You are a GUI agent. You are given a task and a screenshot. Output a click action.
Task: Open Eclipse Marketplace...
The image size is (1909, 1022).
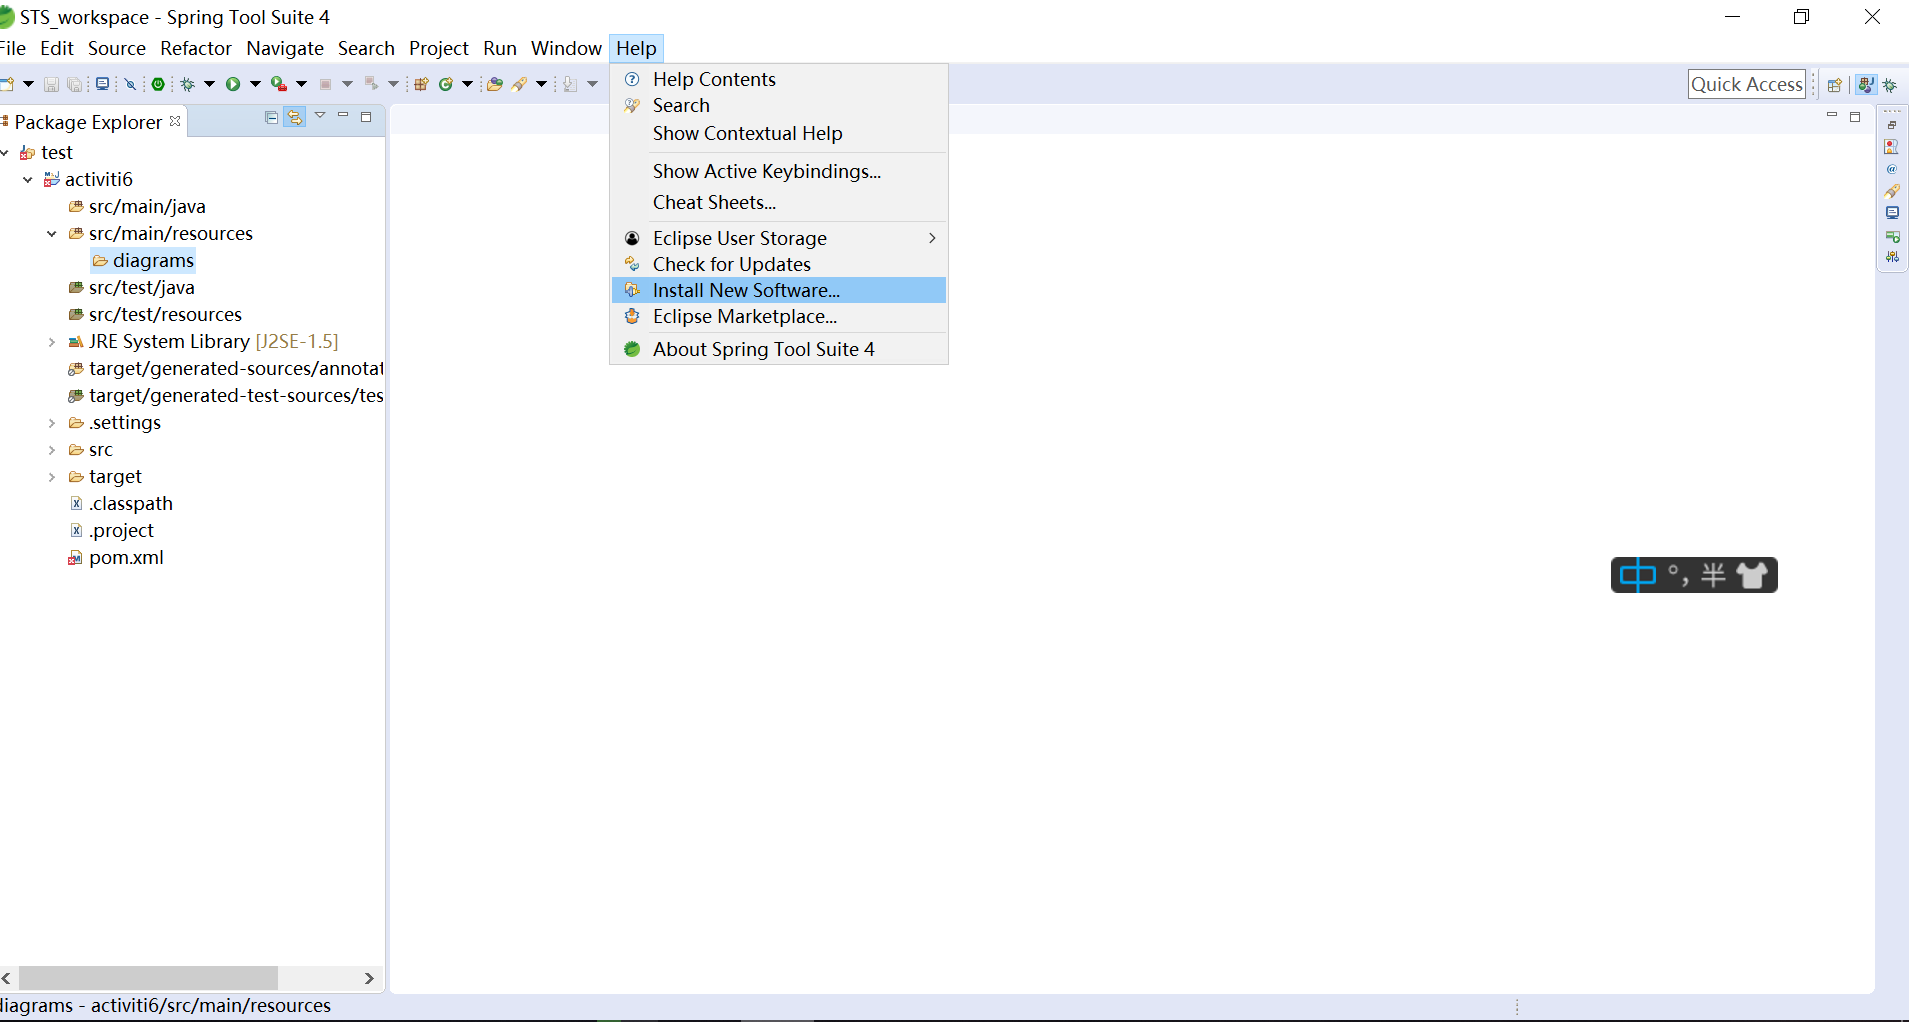[779, 316]
